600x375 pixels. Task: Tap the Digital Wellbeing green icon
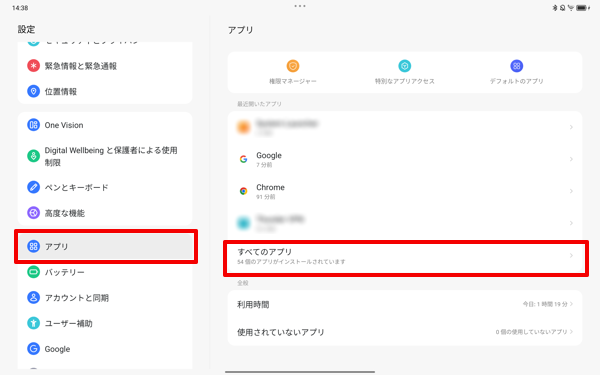tap(33, 156)
